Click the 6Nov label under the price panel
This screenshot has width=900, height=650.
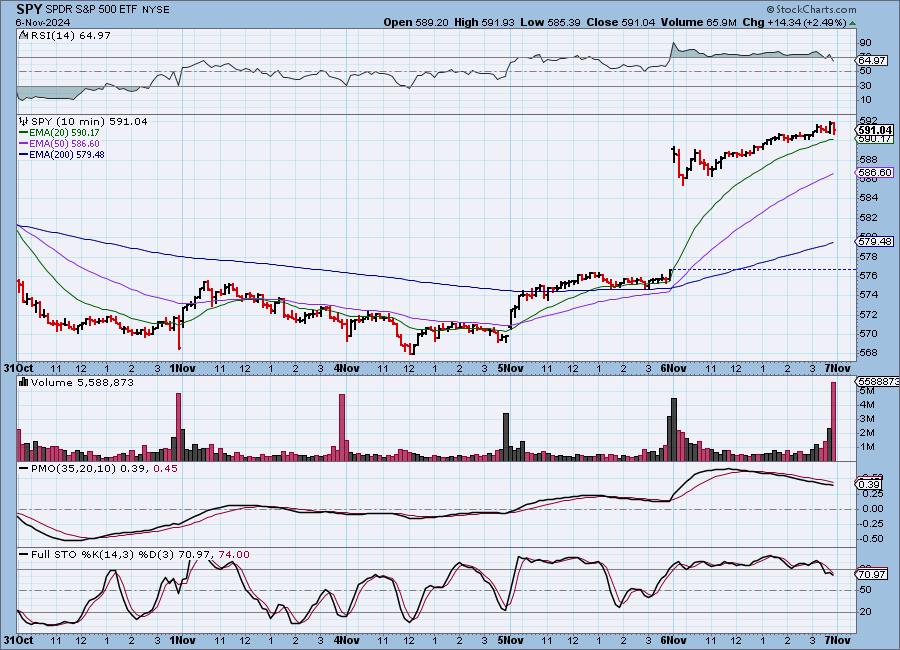tap(674, 368)
